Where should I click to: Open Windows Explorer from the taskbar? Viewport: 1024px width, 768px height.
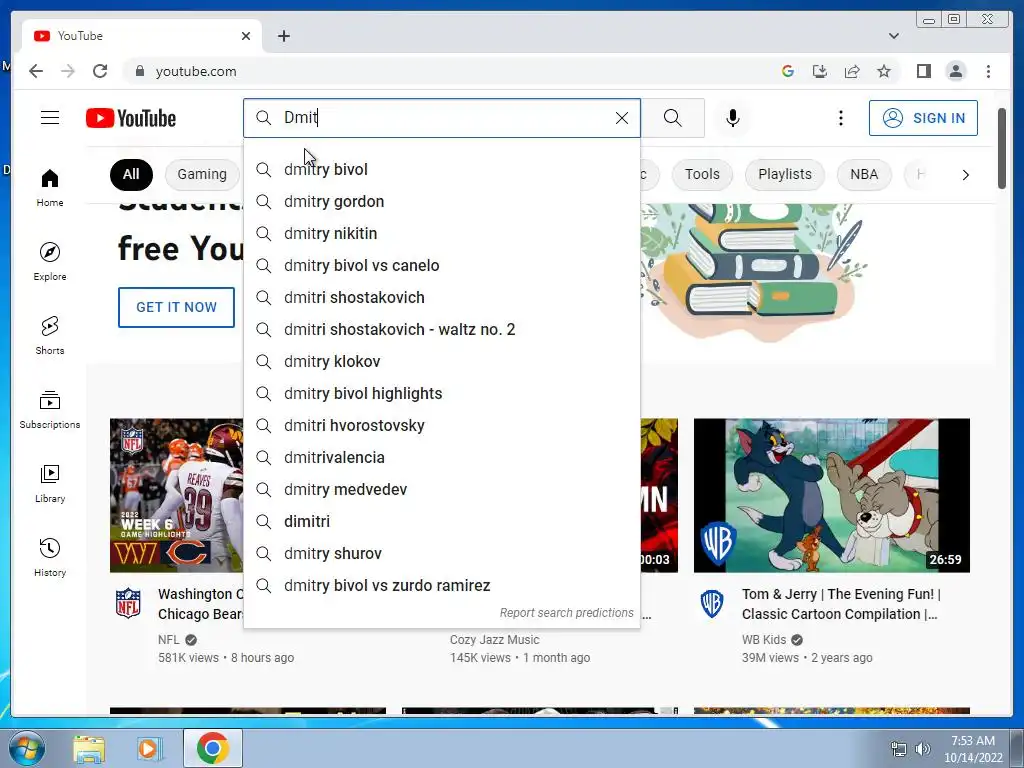coord(89,748)
